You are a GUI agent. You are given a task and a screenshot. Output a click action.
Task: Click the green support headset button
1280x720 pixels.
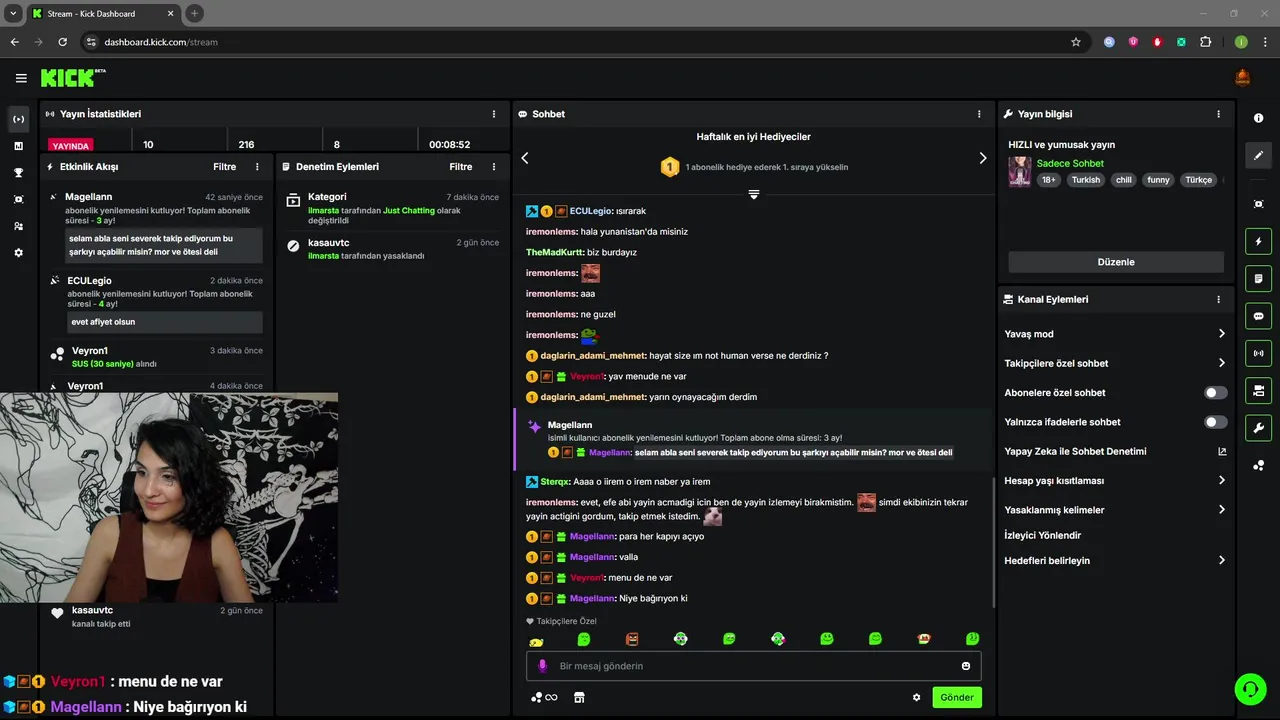[x=1250, y=689]
